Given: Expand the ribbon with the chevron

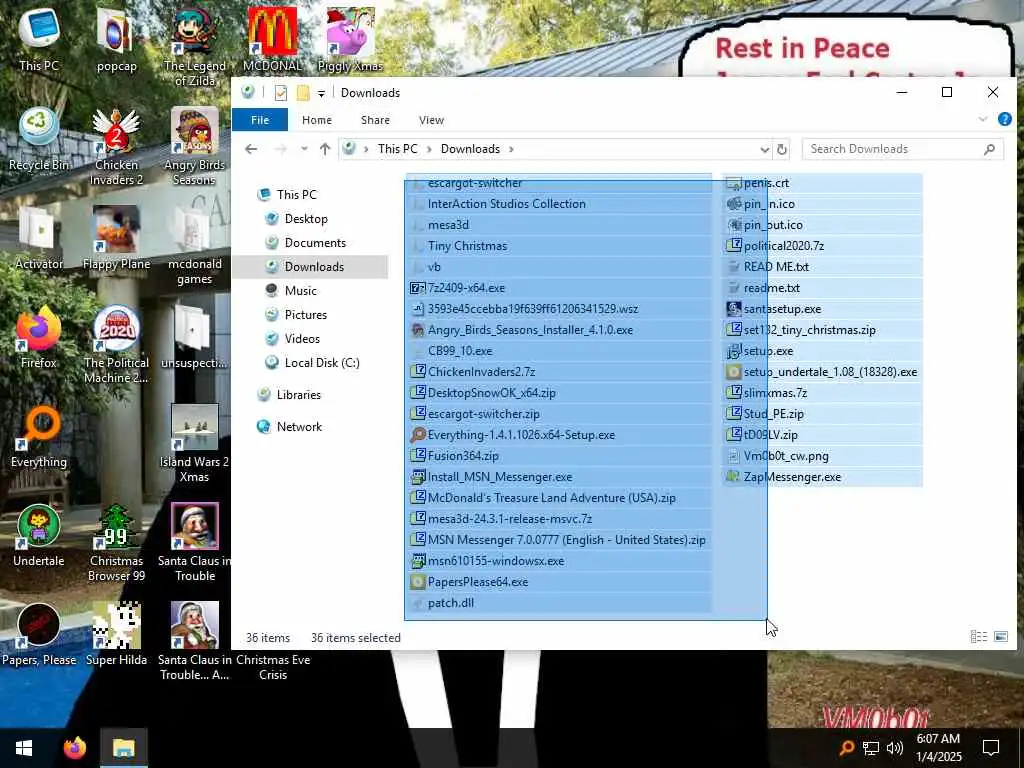Looking at the screenshot, I should (x=983, y=120).
